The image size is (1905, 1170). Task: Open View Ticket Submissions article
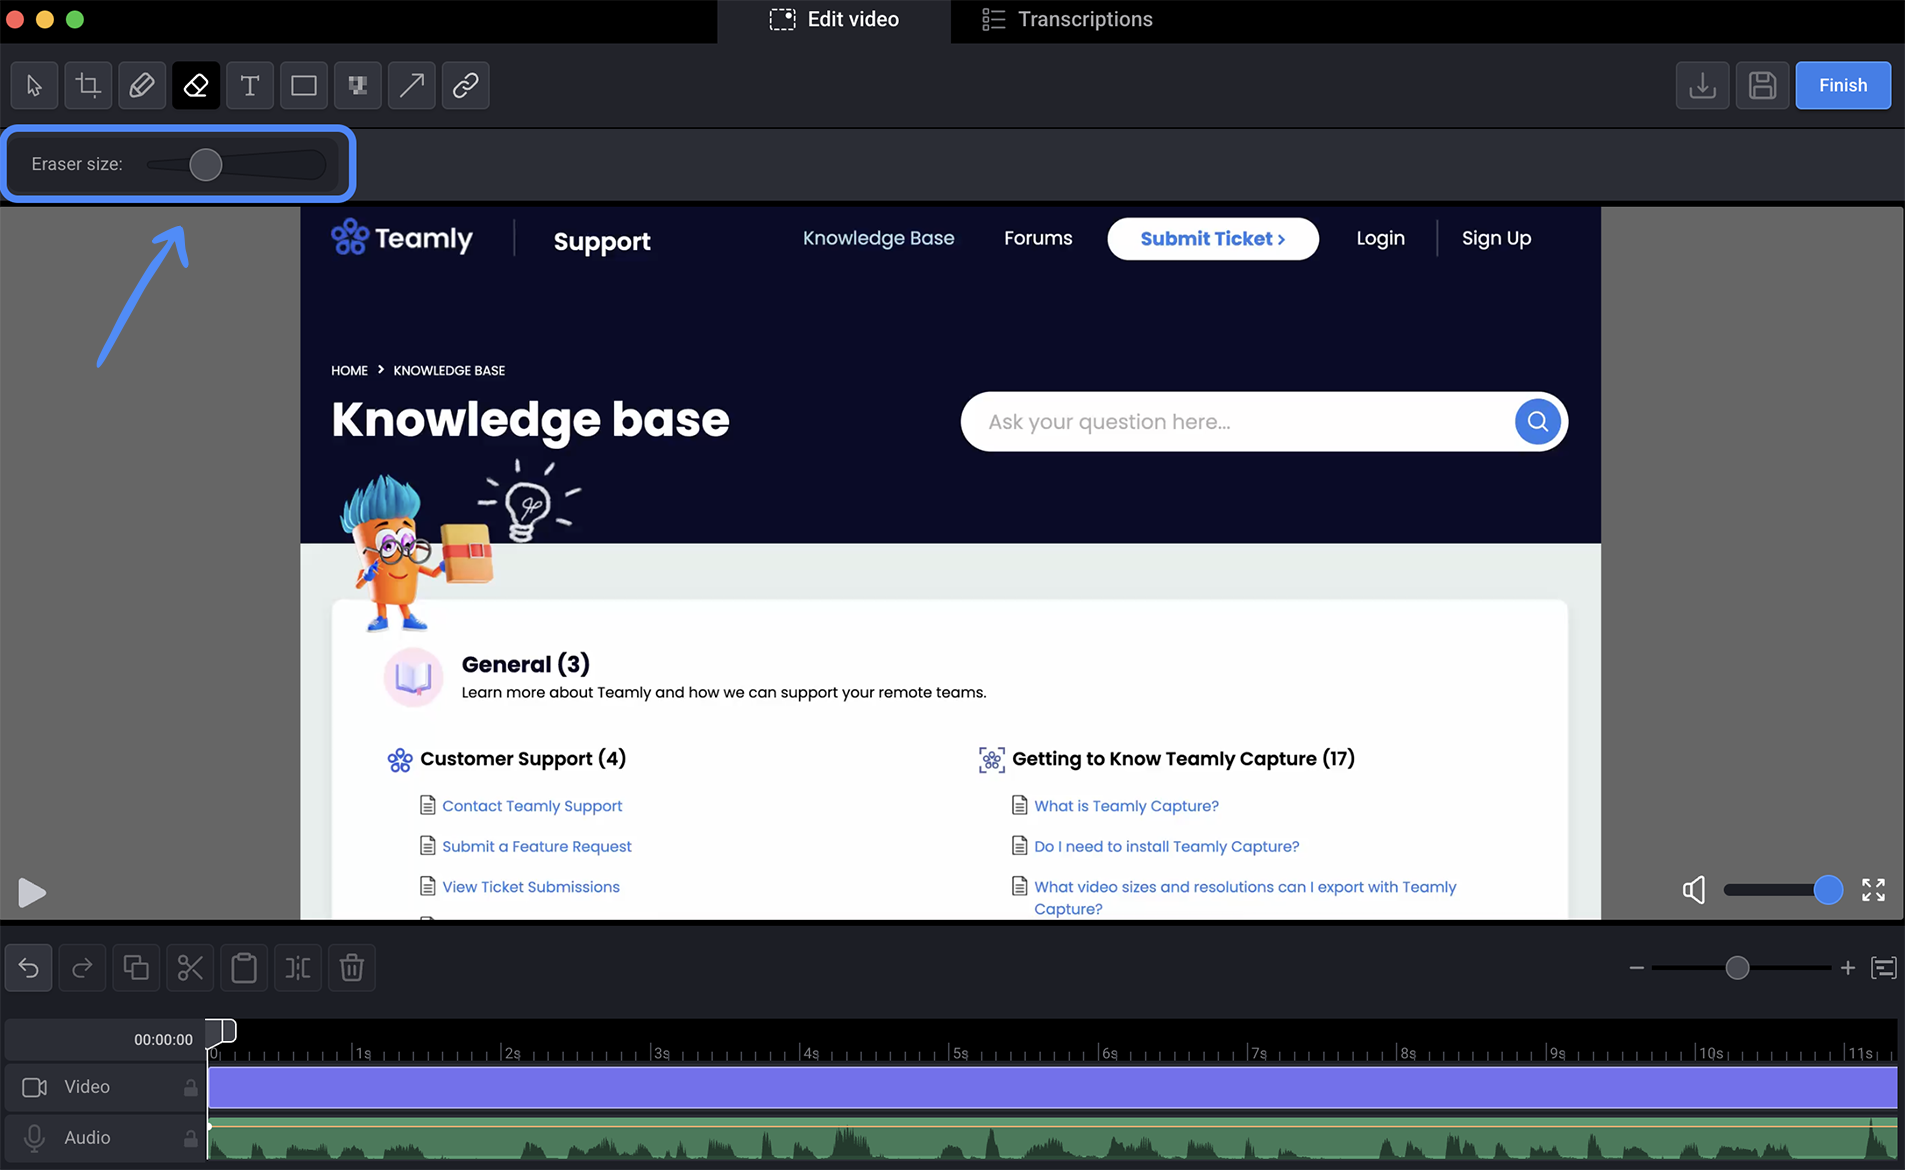click(x=531, y=887)
